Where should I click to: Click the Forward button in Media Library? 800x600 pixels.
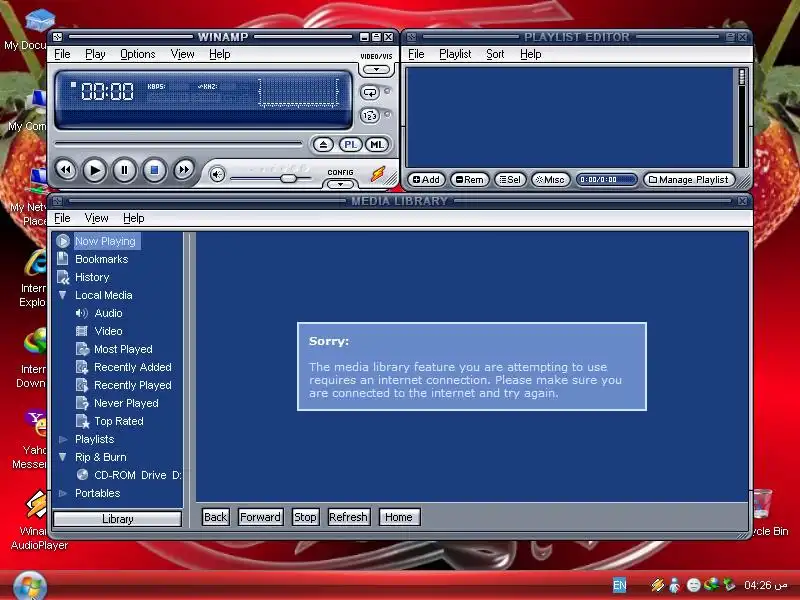260,517
